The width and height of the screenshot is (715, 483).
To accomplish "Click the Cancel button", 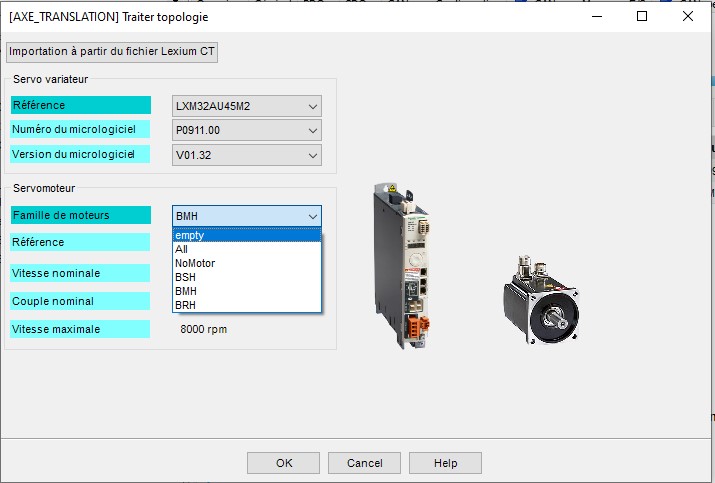I will click(x=364, y=463).
